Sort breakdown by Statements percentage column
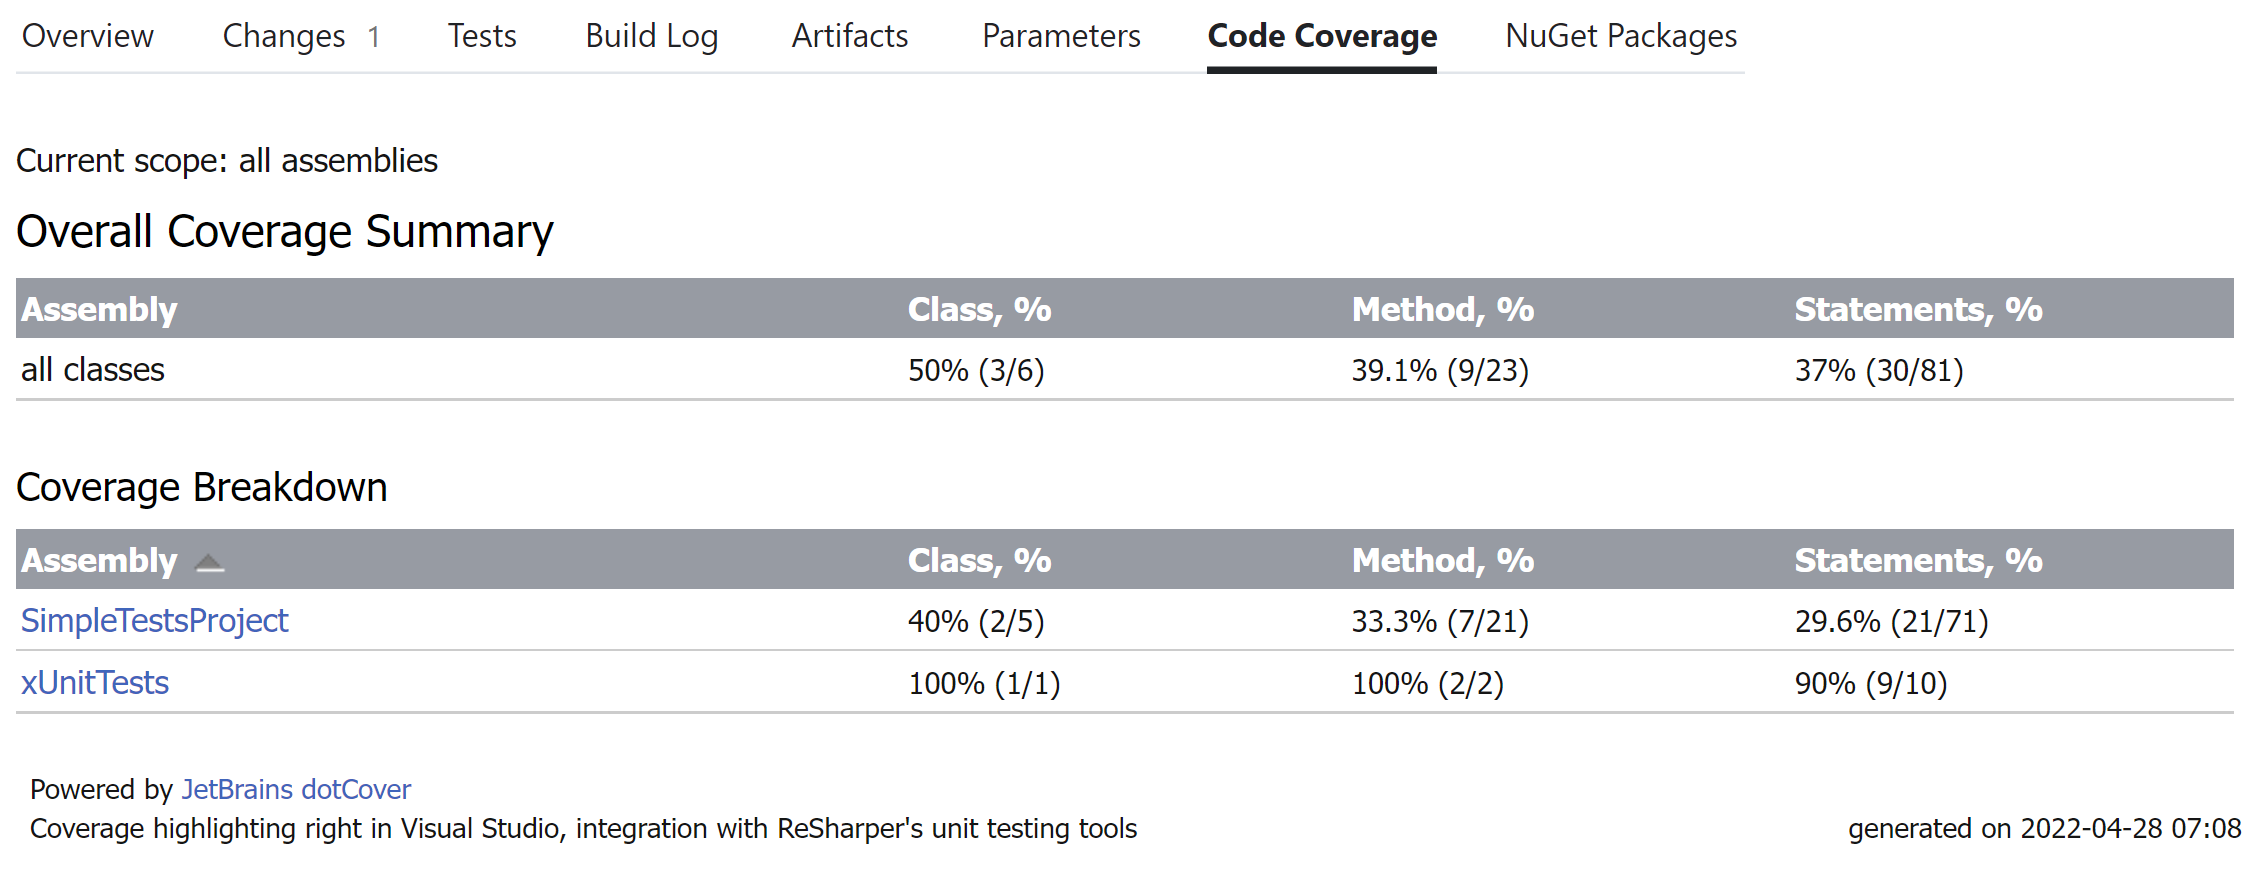Viewport: 2255px width, 877px height. tap(1918, 560)
